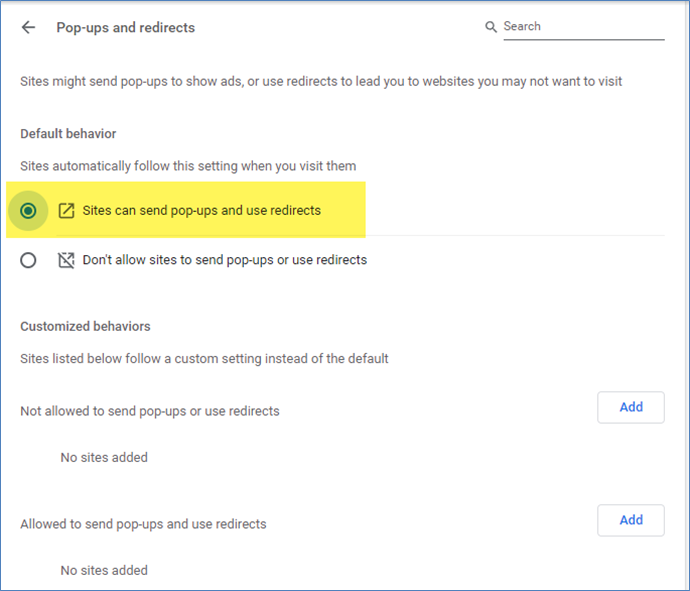Click the Pop-ups and redirects page title
690x591 pixels.
click(x=125, y=28)
